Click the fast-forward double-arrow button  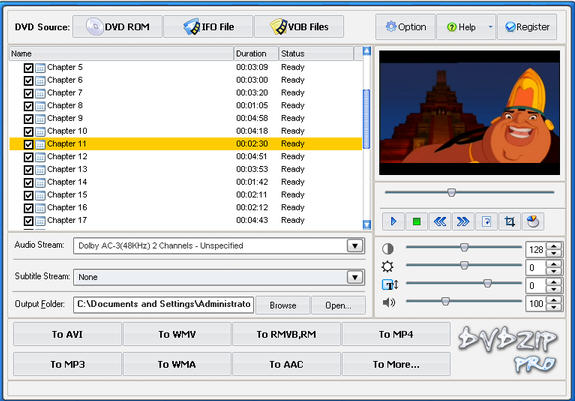point(463,221)
